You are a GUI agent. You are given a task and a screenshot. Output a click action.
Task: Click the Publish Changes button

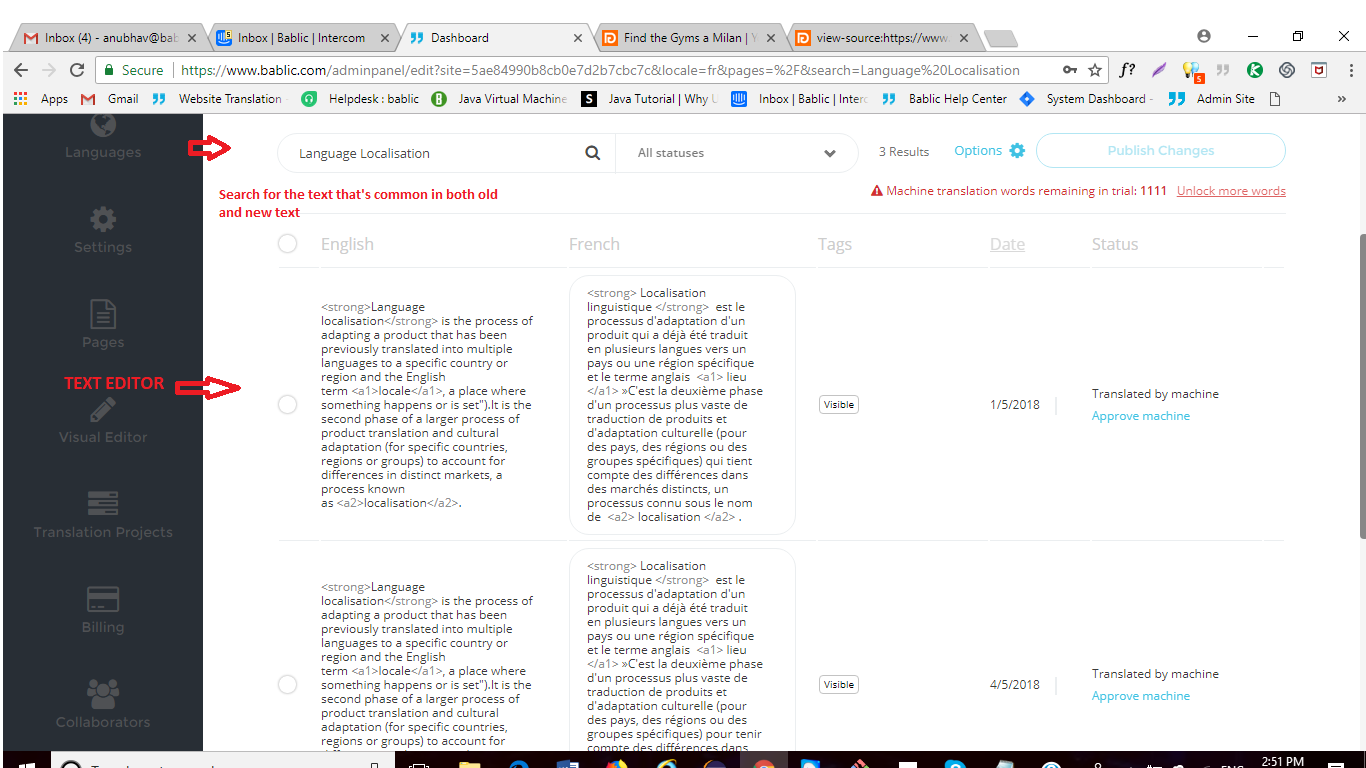click(1160, 151)
